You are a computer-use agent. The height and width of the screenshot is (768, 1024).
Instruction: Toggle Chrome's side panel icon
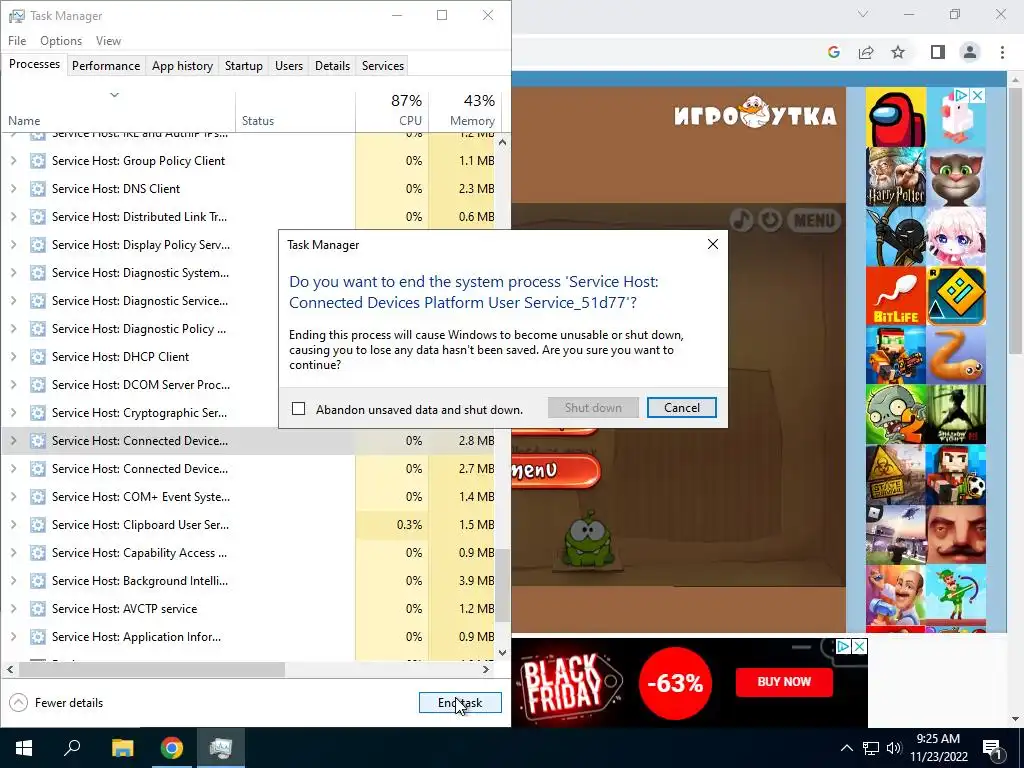point(937,52)
